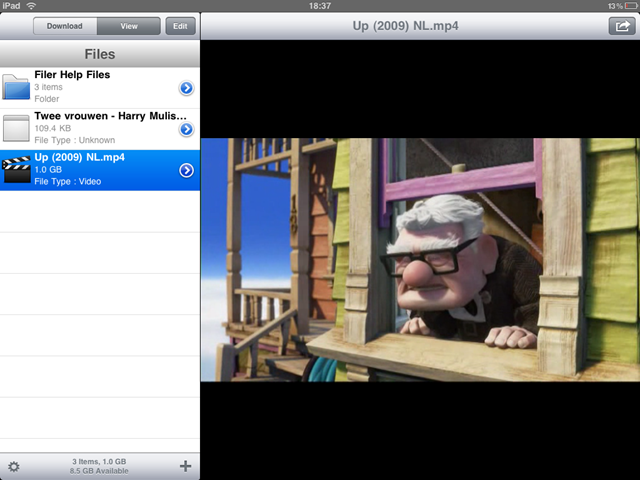Screen dimensions: 640x480
Task: Tap the video preview frame
Action: click(420, 259)
